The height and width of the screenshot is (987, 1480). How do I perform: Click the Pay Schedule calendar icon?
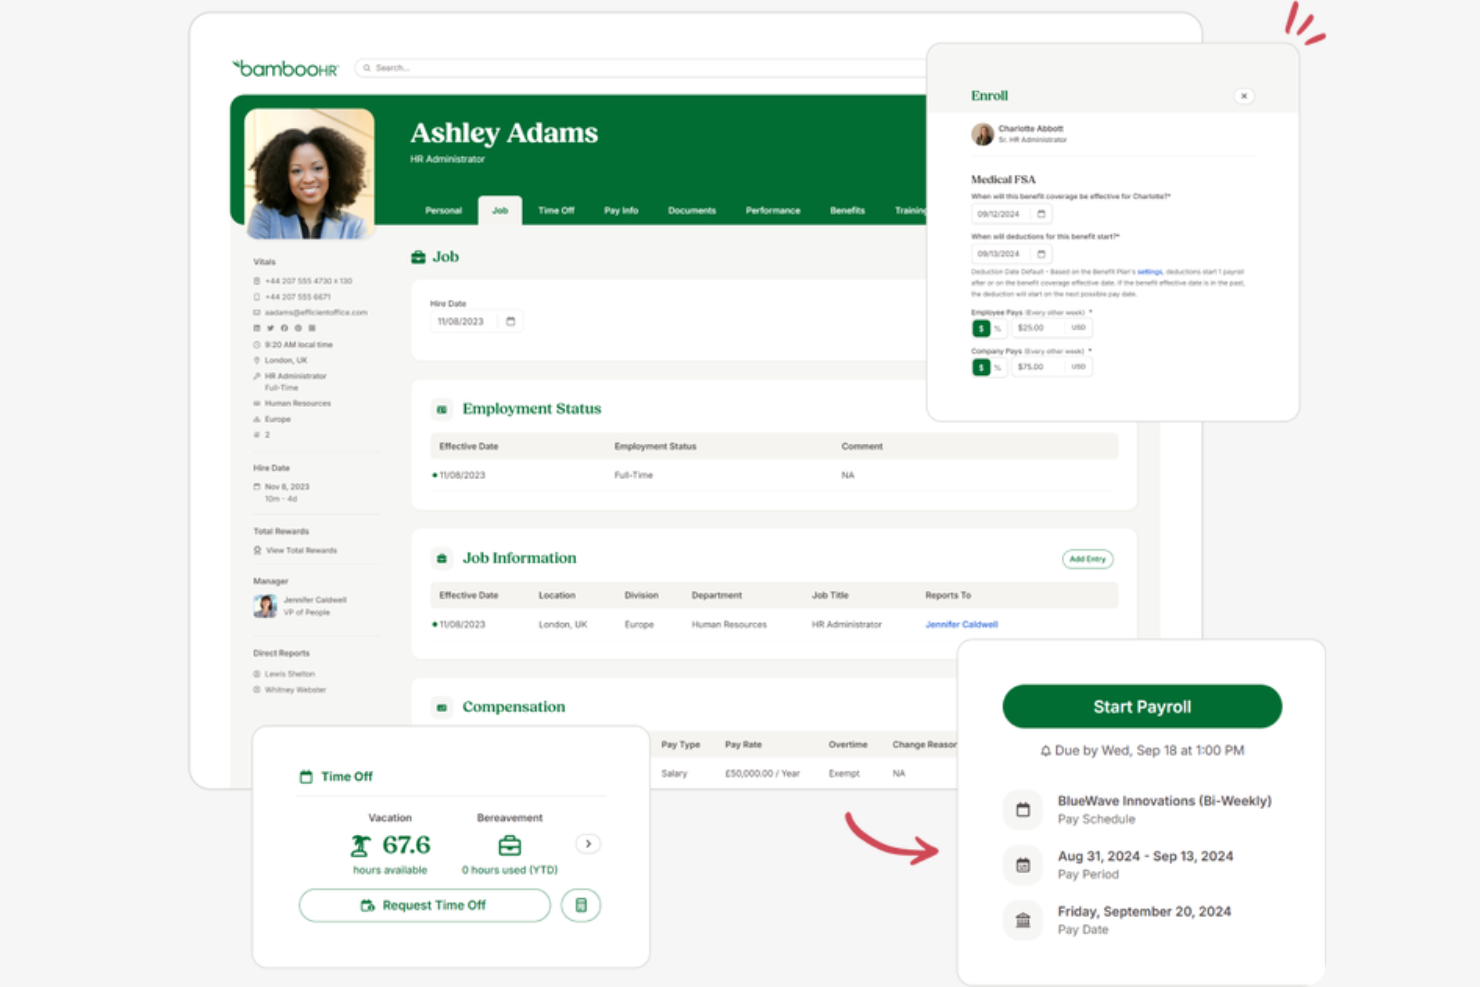[1022, 809]
